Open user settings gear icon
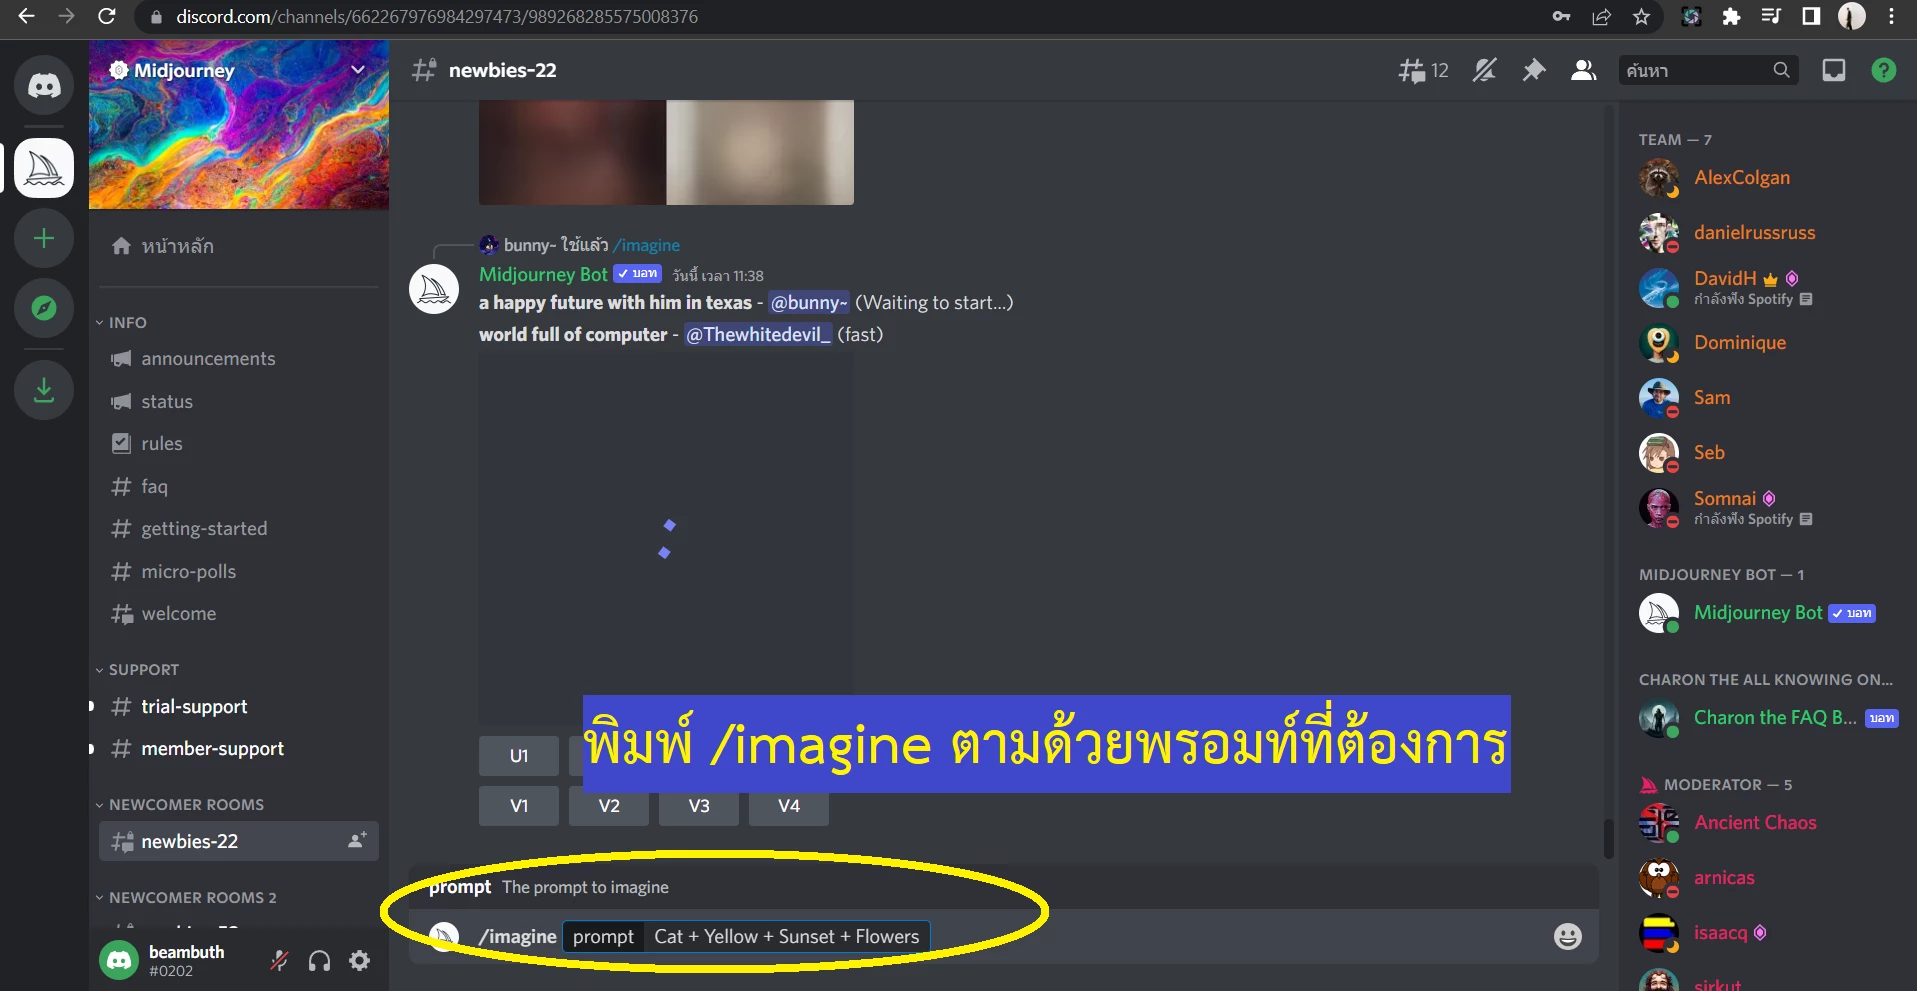This screenshot has height=991, width=1917. tap(360, 961)
